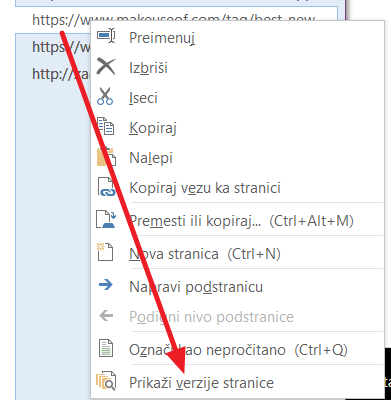This screenshot has width=391, height=400.
Task: Select Kopiraj vezu ka stranici
Action: pyautogui.click(x=237, y=188)
